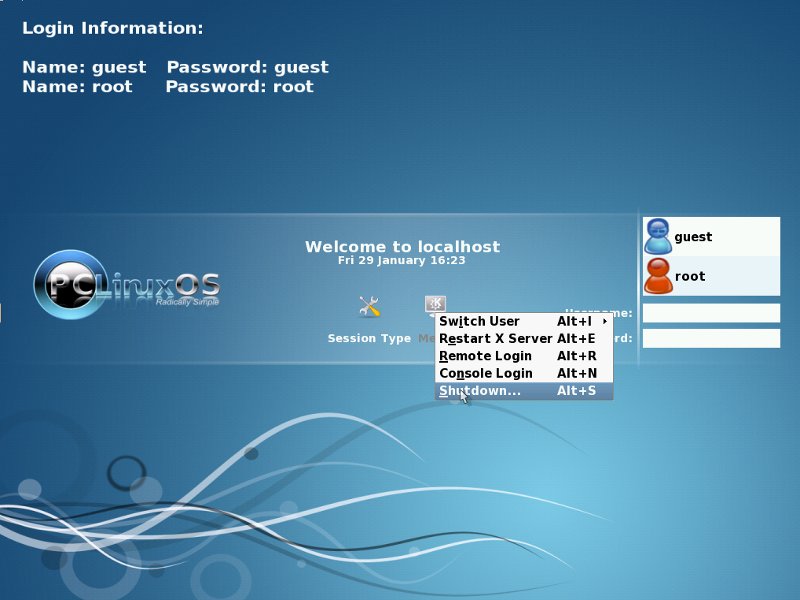The height and width of the screenshot is (600, 800).
Task: Click the Login Information heading text
Action: pos(112,28)
